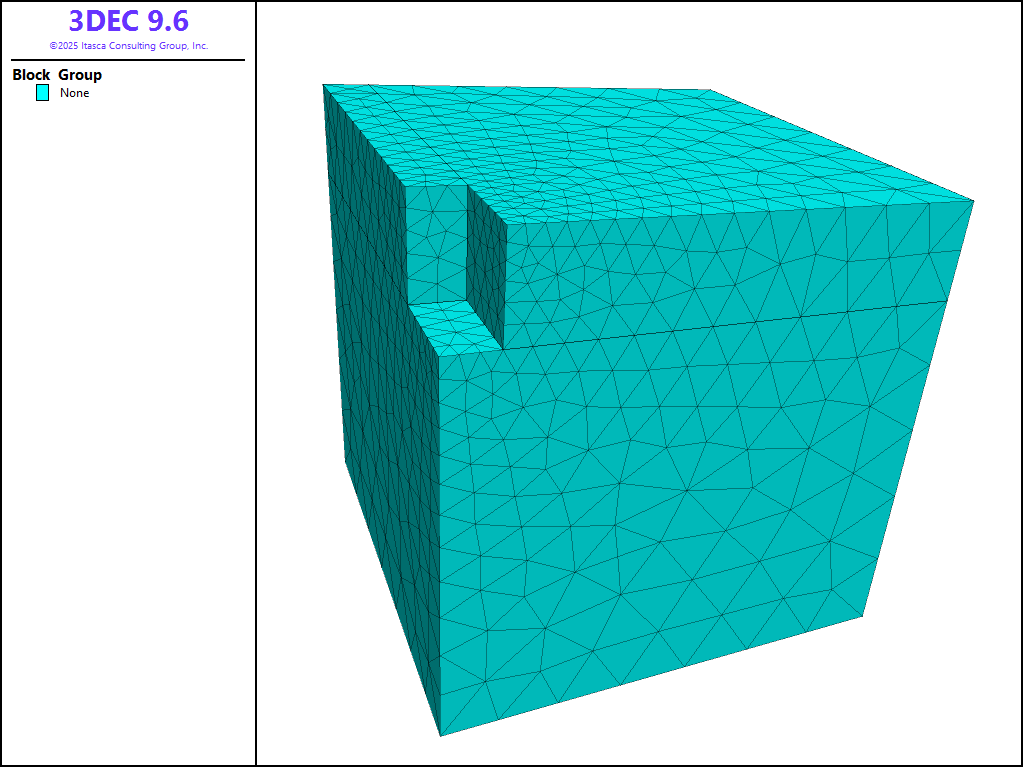Click the divider line under the legend title
Image resolution: width=1024 pixels, height=768 pixels.
[128, 60]
